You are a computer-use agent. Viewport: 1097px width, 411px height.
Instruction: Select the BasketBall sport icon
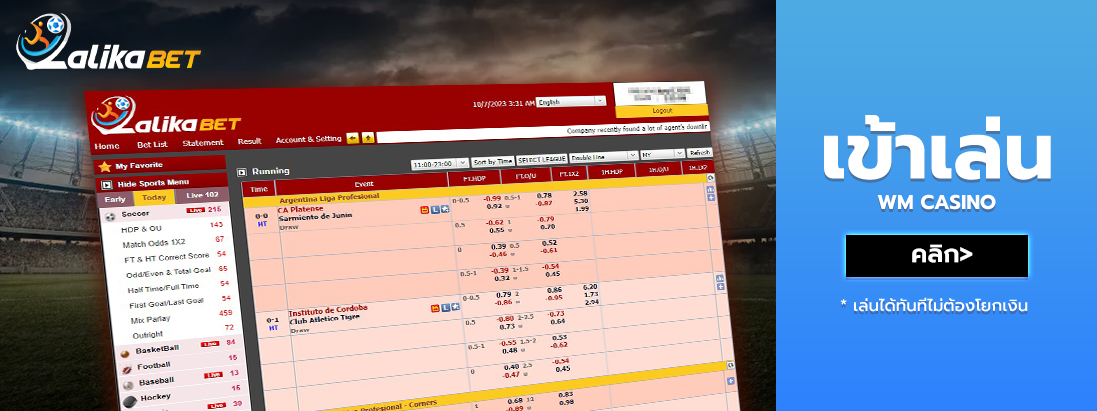click(125, 352)
